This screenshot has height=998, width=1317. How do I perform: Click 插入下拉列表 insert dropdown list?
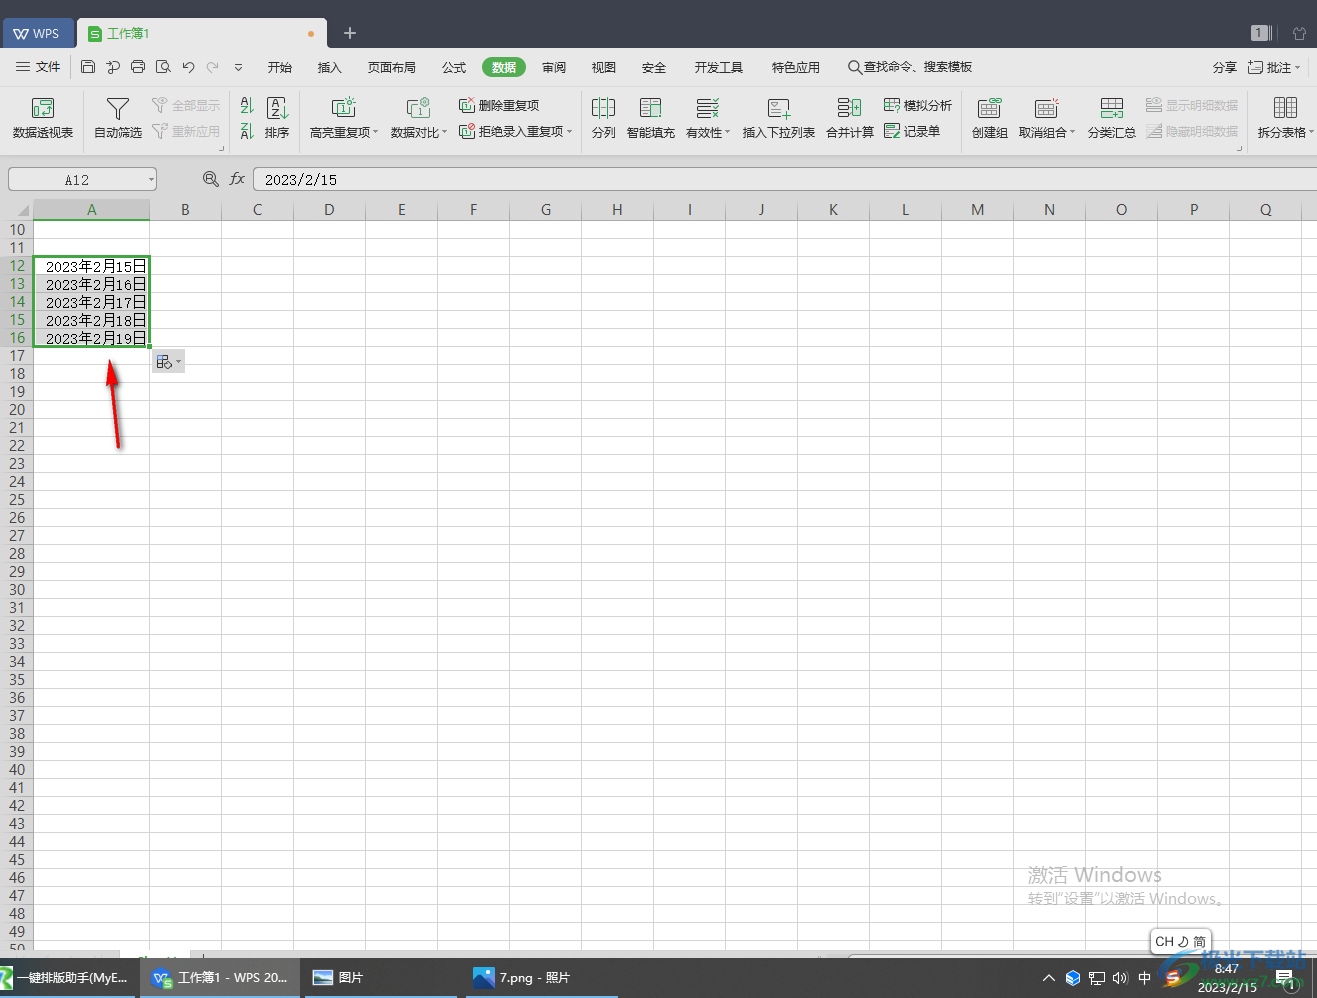(x=779, y=118)
